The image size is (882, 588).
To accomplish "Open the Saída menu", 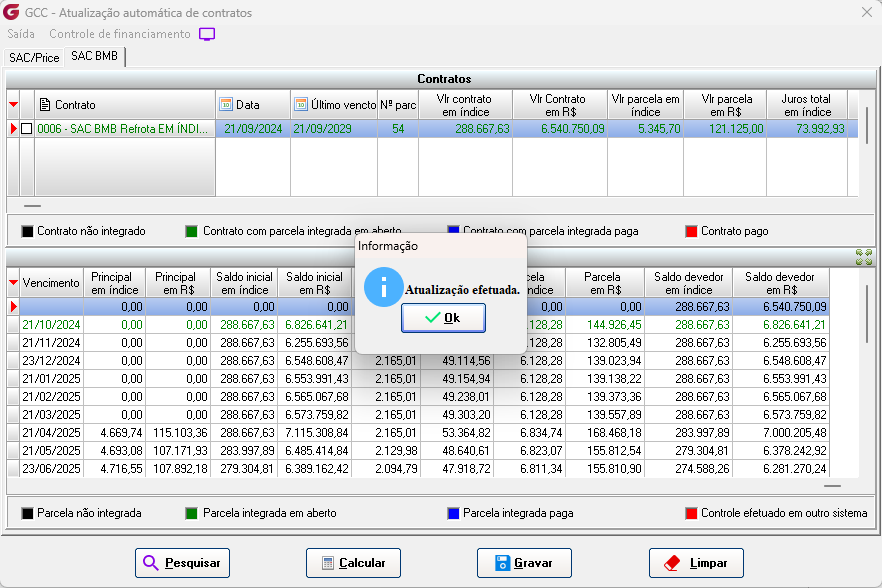I will tap(21, 34).
